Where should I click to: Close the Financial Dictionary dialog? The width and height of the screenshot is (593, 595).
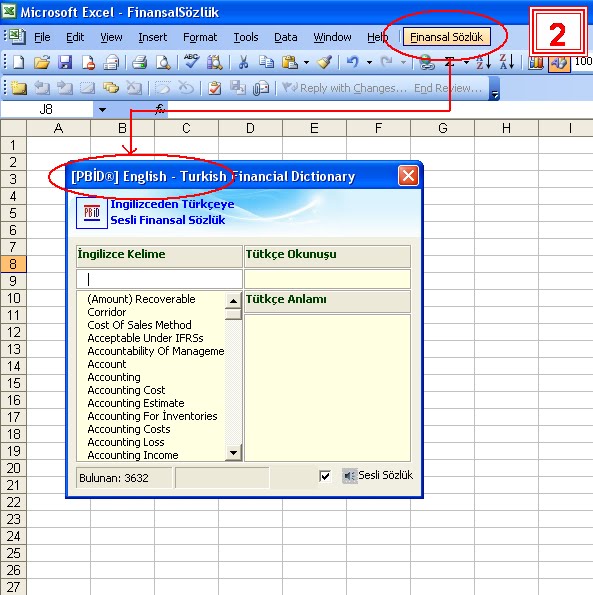point(408,176)
